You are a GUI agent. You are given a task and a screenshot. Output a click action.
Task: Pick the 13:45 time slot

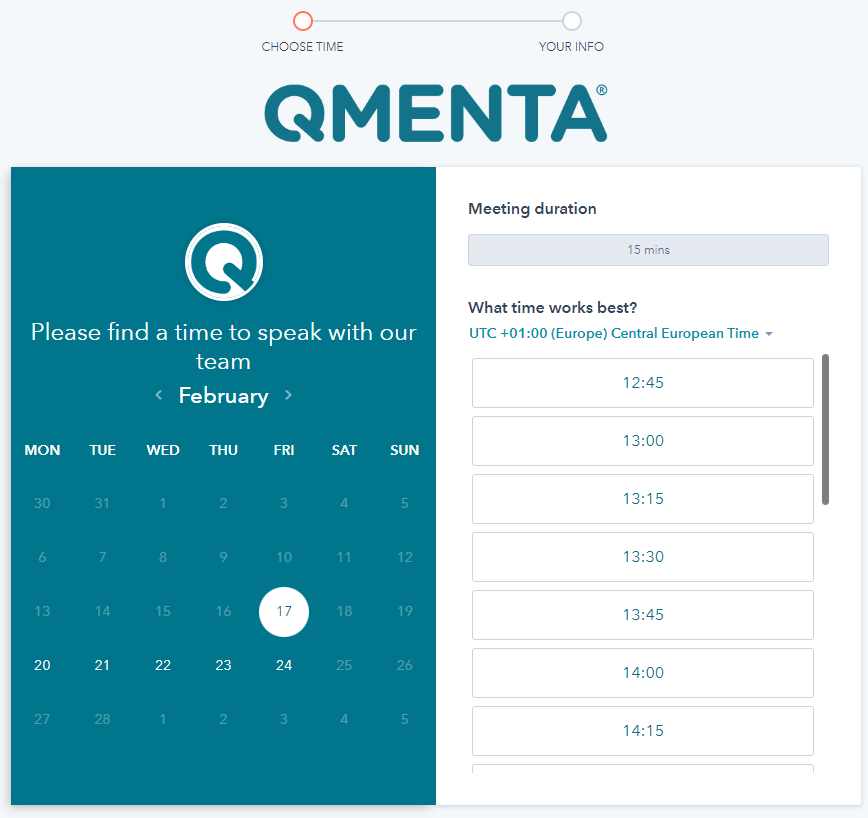tap(643, 615)
